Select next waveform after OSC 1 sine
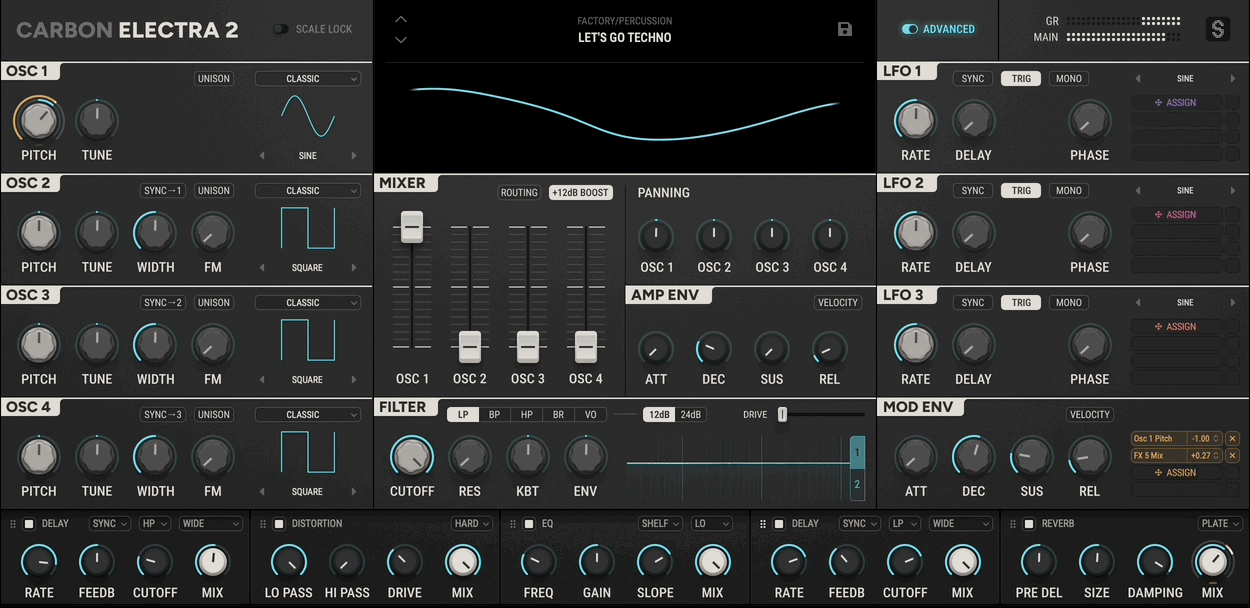Screen dimensions: 1250x608 [353, 156]
